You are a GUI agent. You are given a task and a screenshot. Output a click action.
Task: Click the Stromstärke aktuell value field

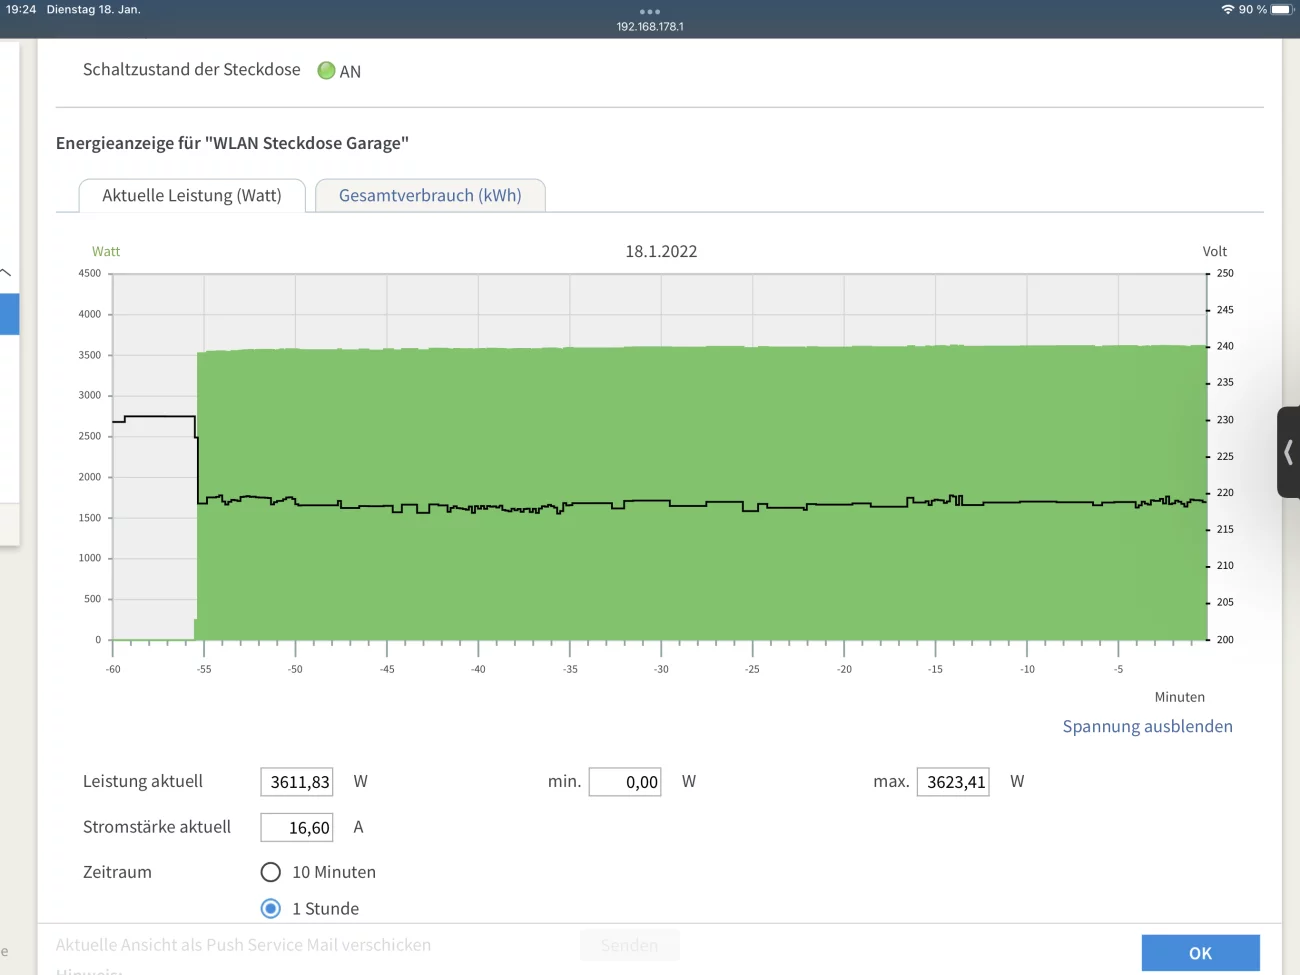click(x=297, y=827)
